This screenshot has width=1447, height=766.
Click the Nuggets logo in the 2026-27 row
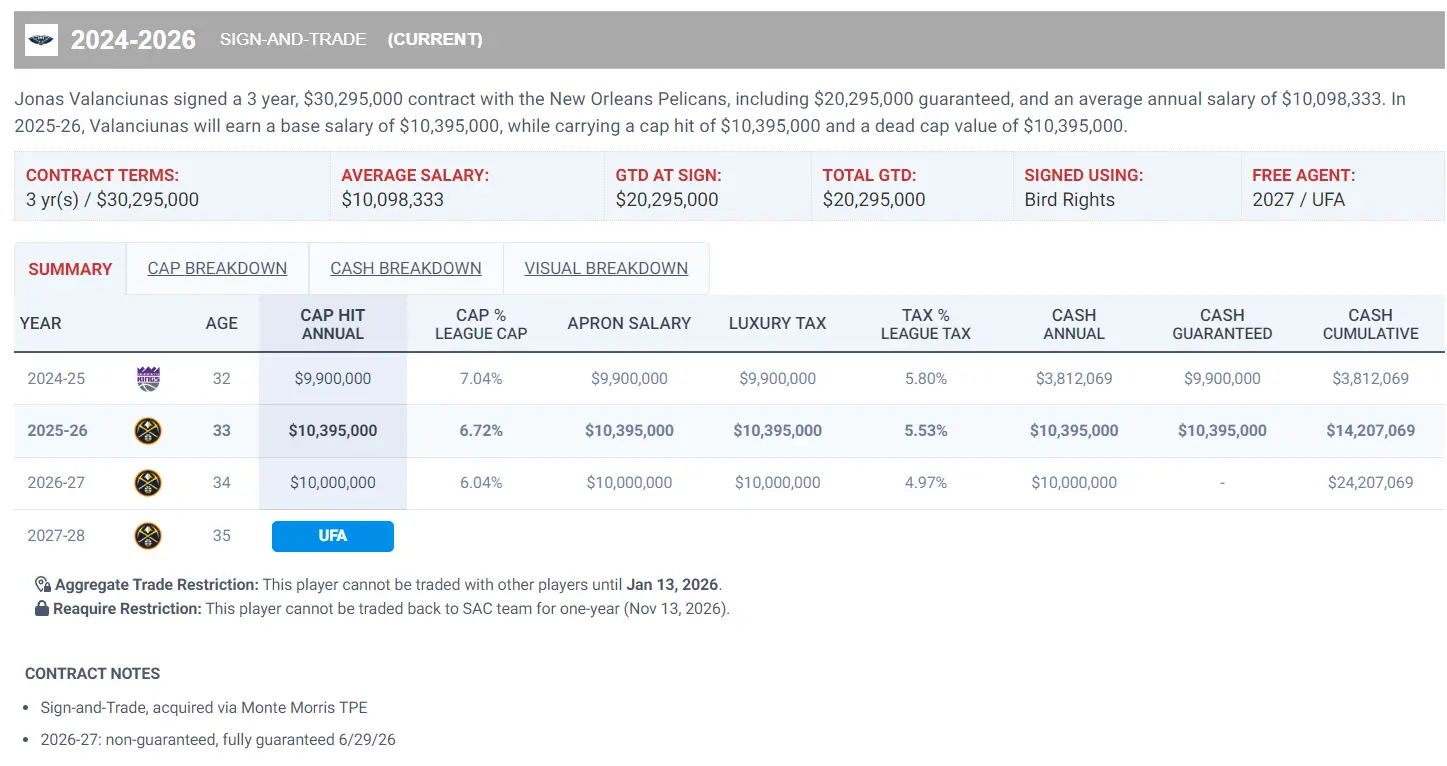coord(148,483)
